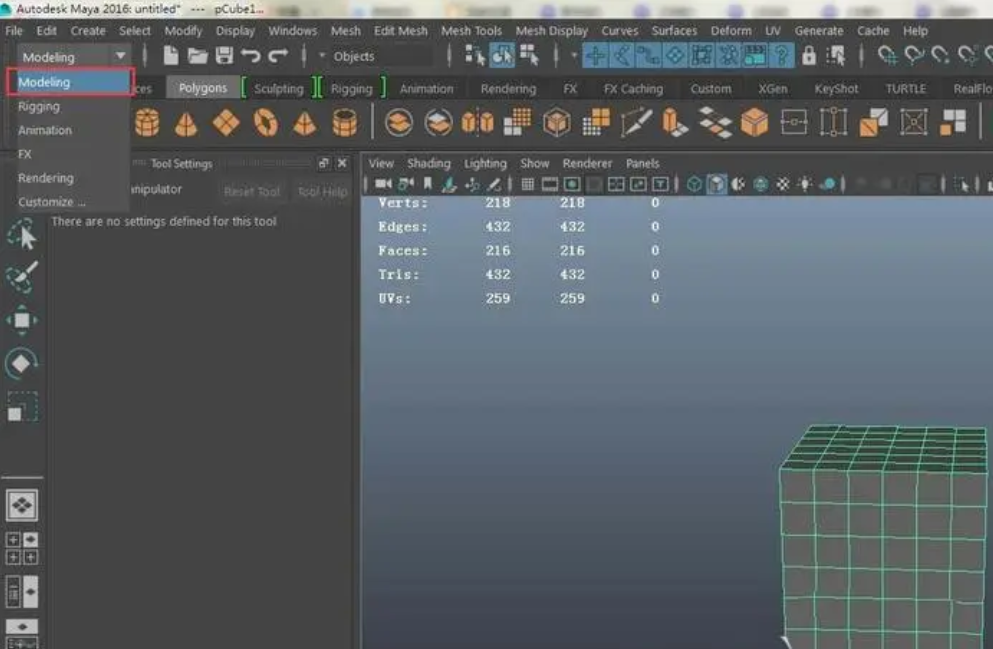Image resolution: width=993 pixels, height=649 pixels.
Task: Click the four-pane layout button in toolbox
Action: point(22,548)
